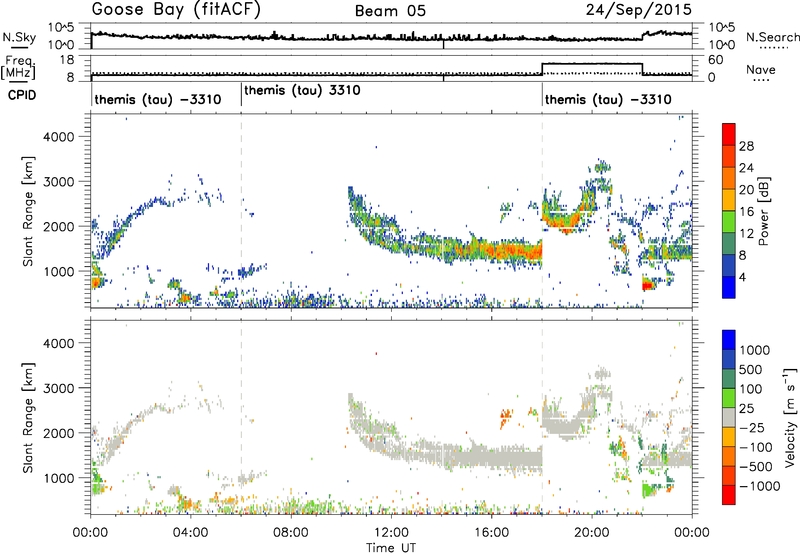Image resolution: width=800 pixels, height=554 pixels.
Task: Click the 'Velocity [m s-1]' colorbar title
Action: [x=790, y=417]
